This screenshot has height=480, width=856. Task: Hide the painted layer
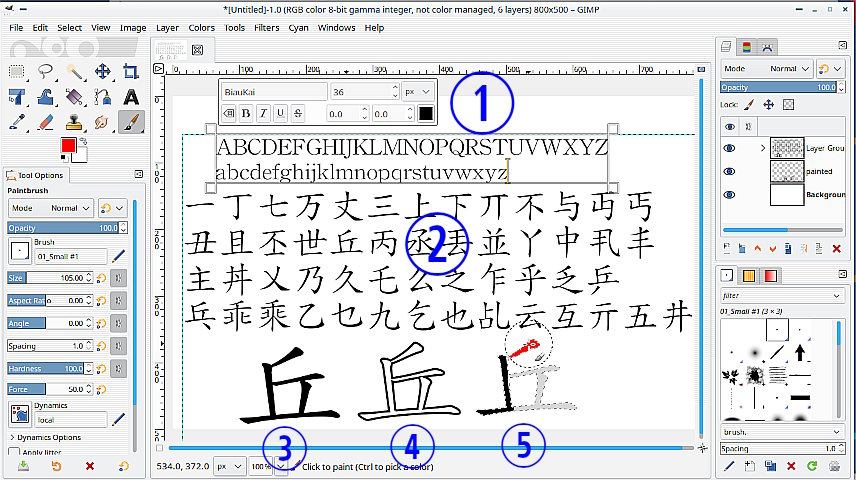tap(729, 171)
